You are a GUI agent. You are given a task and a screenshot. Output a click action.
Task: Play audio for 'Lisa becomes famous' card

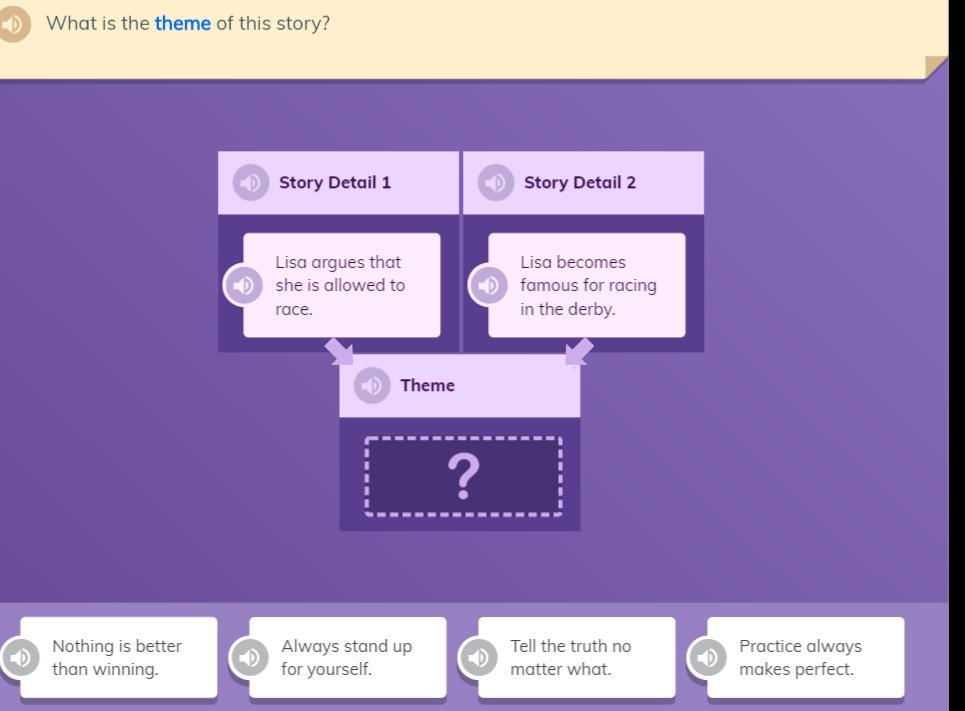point(489,285)
